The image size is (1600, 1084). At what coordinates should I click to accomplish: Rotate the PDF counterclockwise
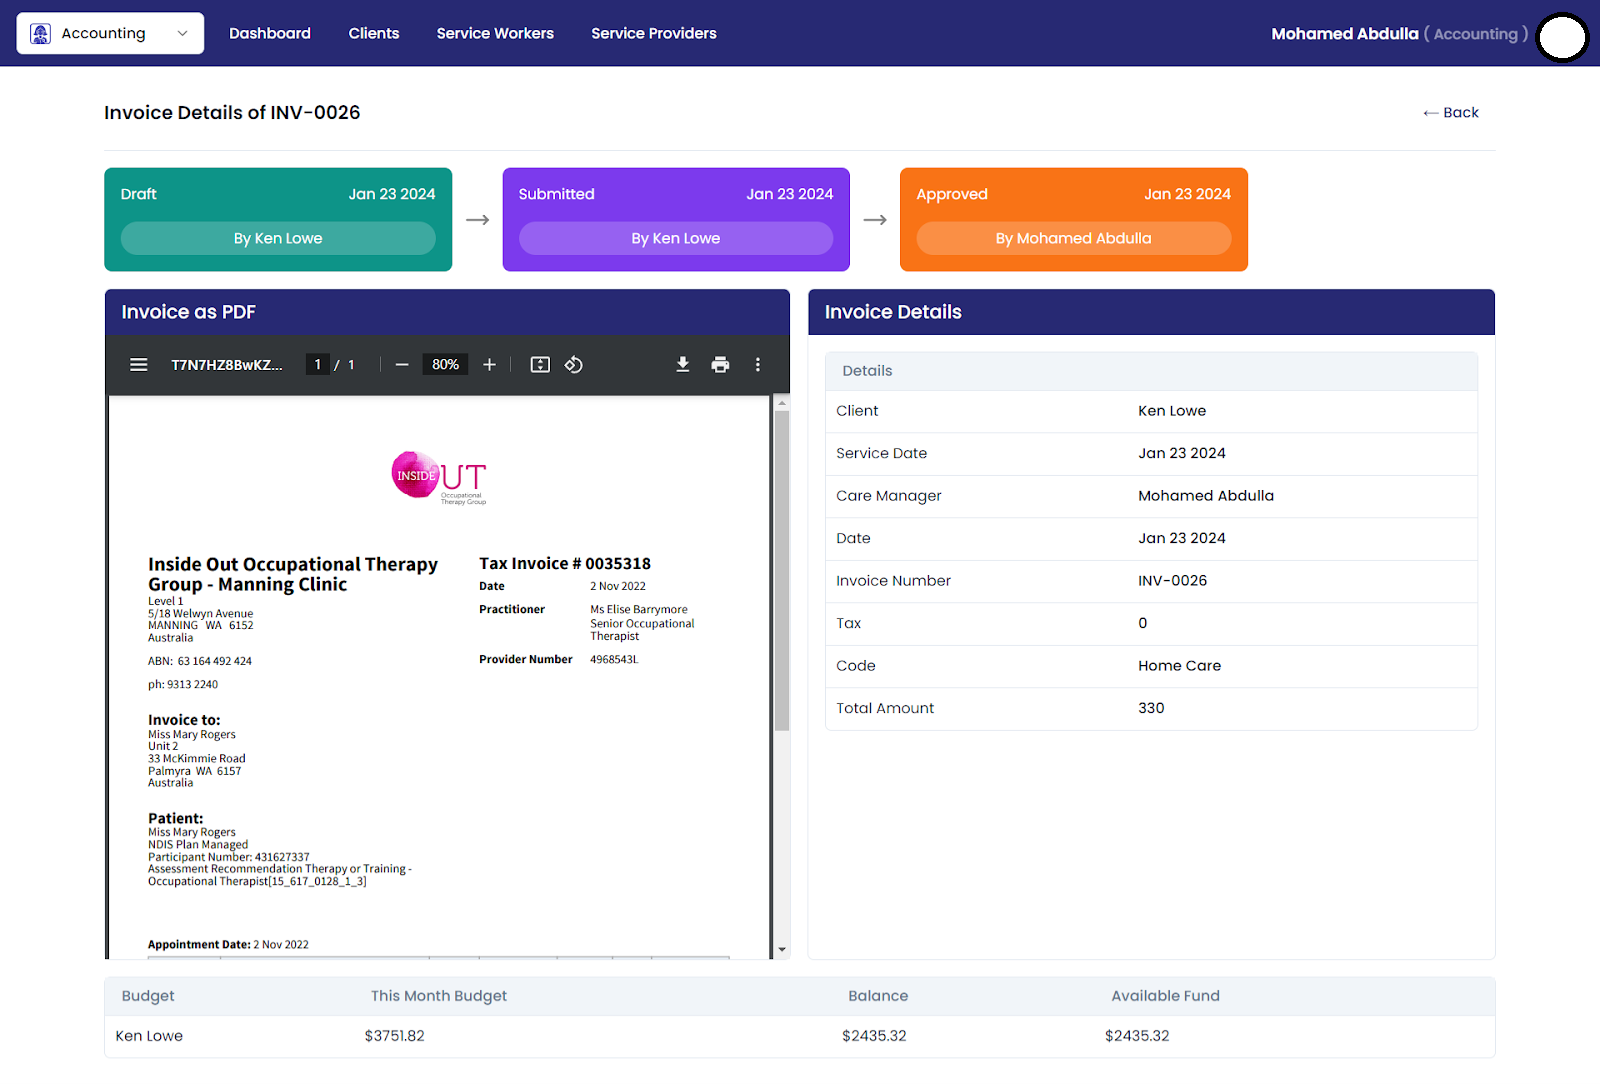pyautogui.click(x=574, y=365)
